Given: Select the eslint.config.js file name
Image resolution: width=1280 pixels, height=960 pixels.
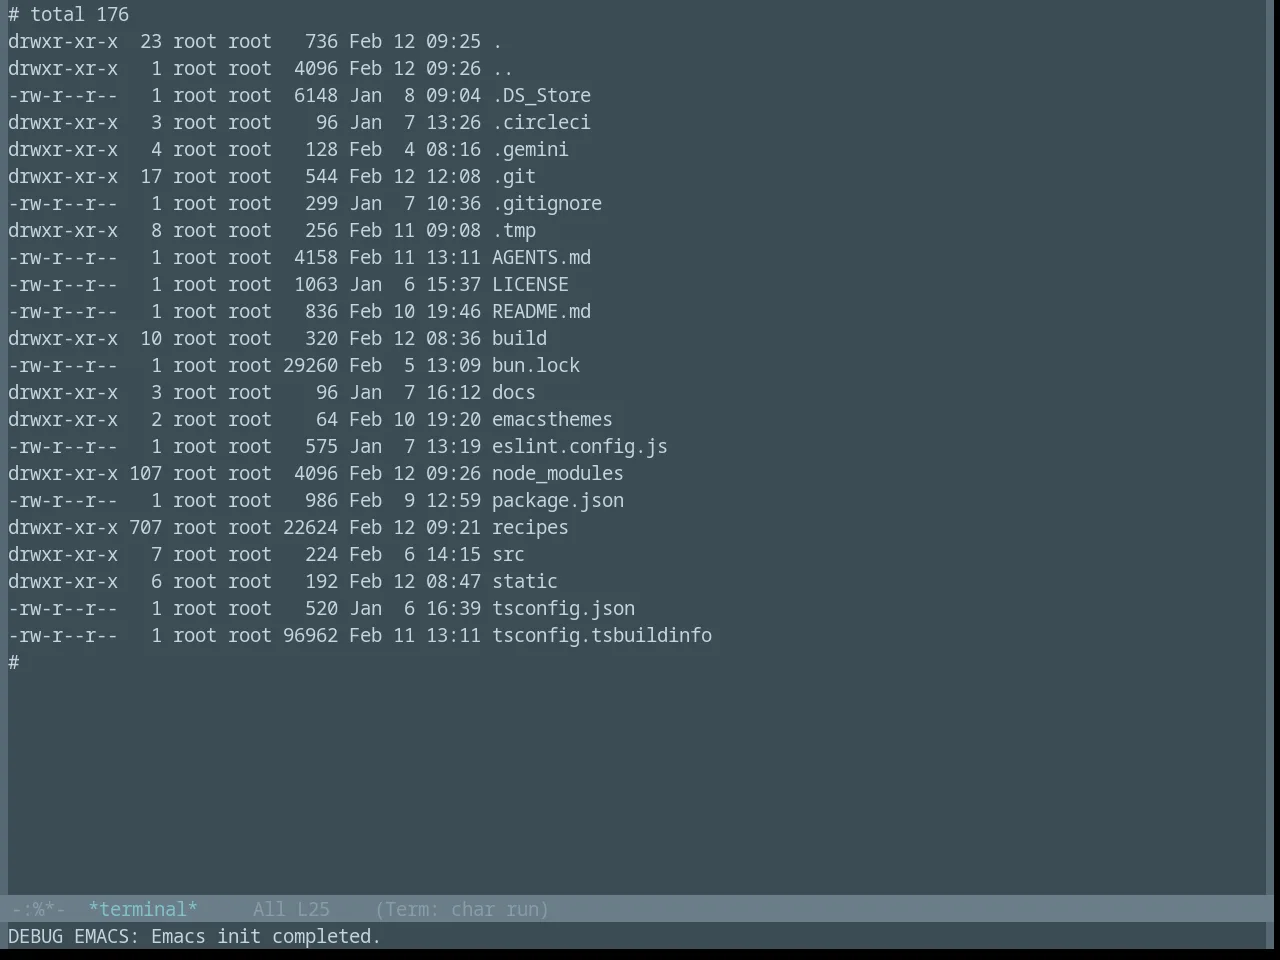Looking at the screenshot, I should click(580, 447).
